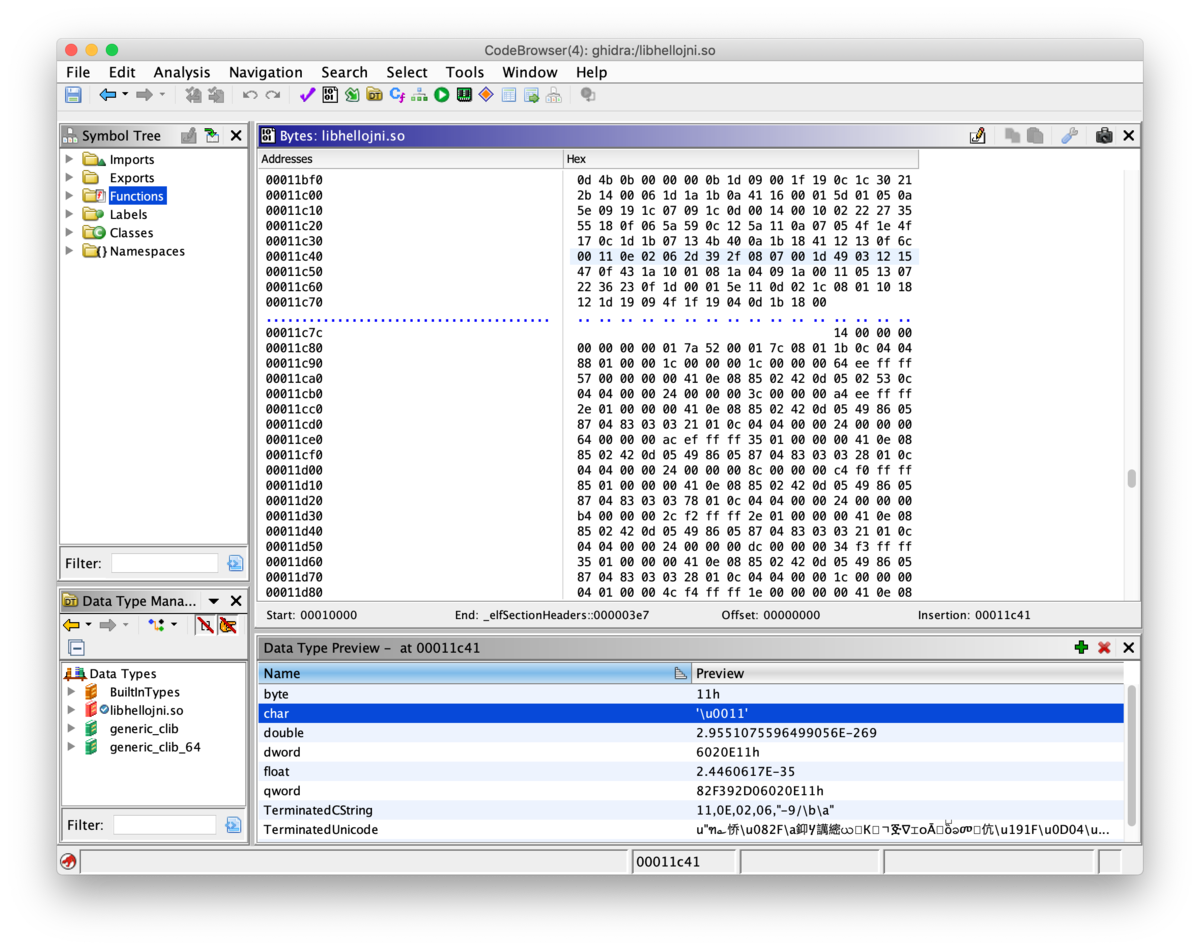Open the Edit menu
Image resolution: width=1200 pixels, height=950 pixels.
click(122, 72)
